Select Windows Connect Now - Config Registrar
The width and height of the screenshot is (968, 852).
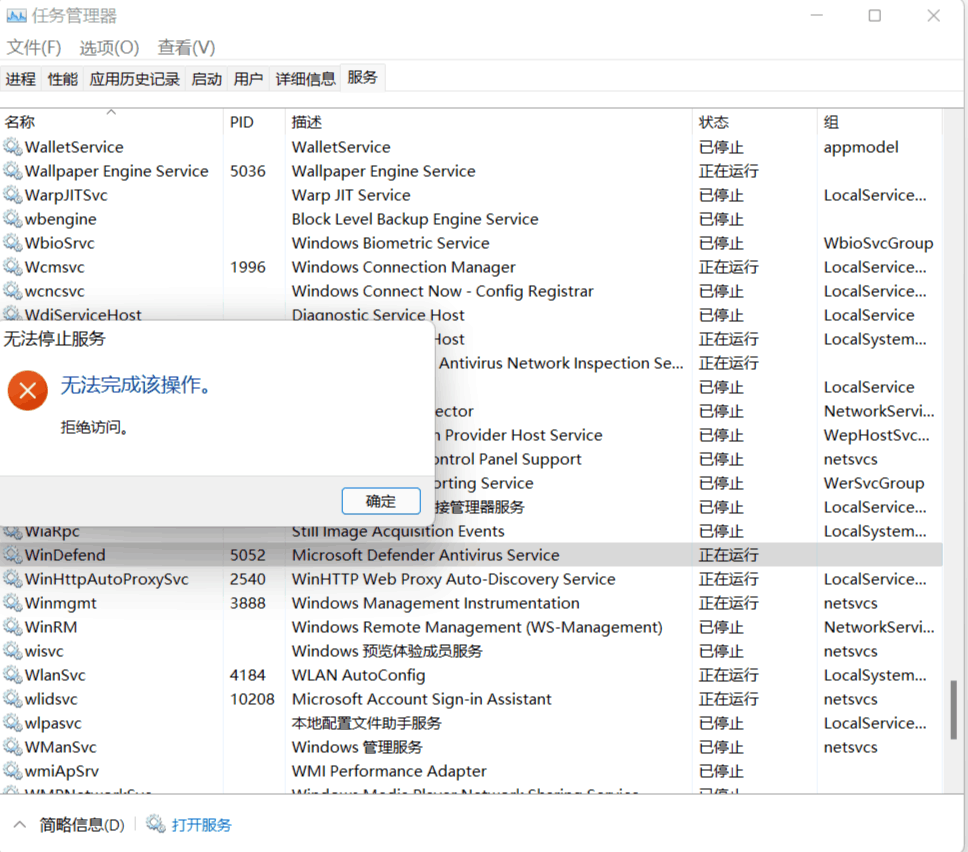[x=442, y=291]
